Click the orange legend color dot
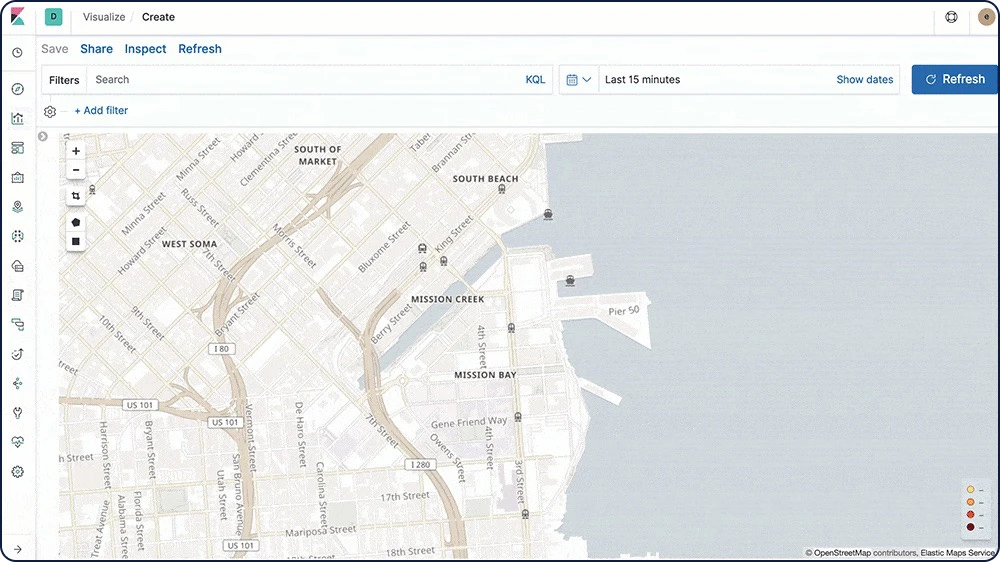 click(971, 503)
